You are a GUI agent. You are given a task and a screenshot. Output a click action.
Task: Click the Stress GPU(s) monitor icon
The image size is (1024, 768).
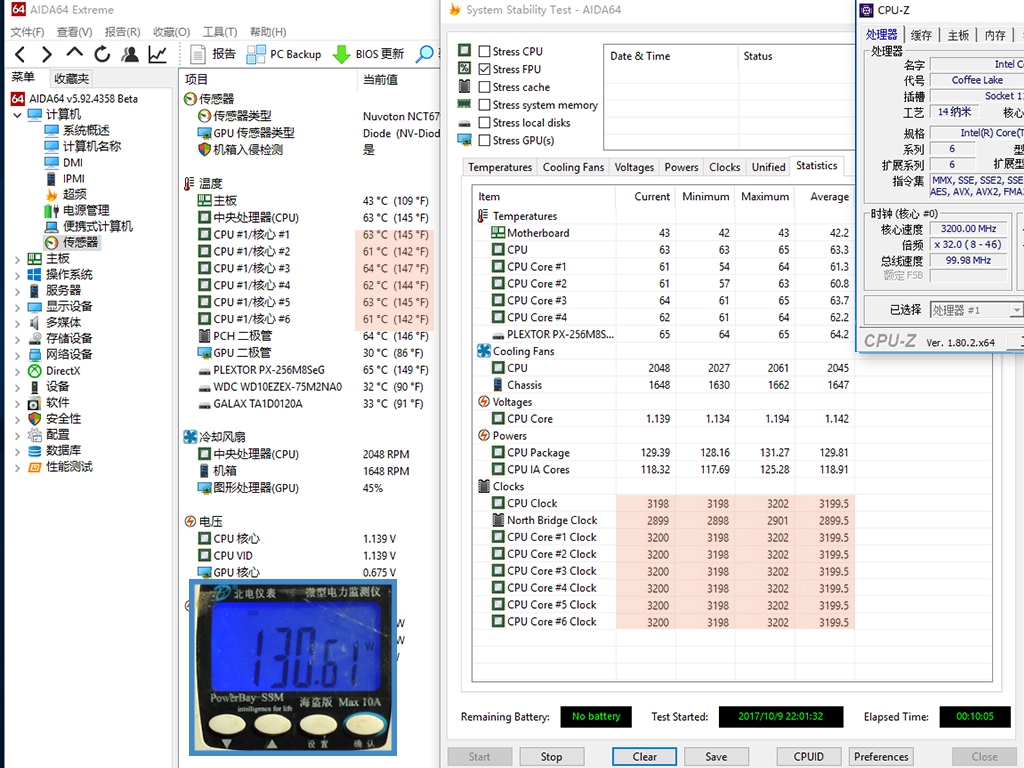[x=464, y=140]
